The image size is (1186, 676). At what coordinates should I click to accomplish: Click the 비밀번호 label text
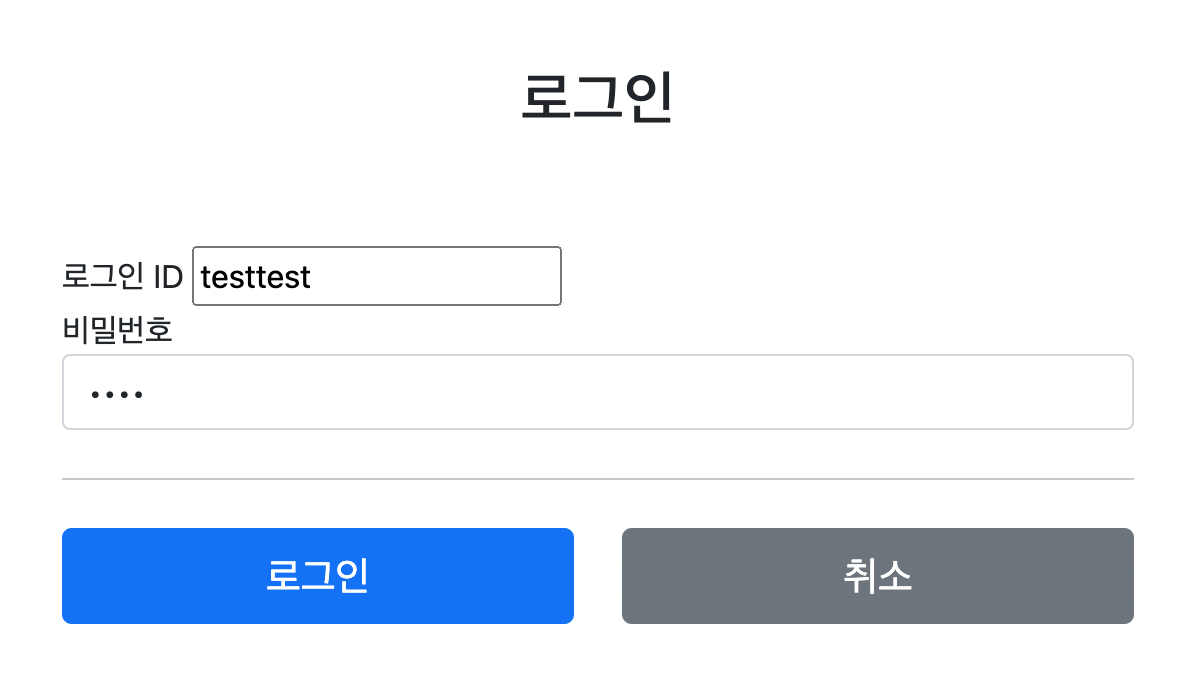pos(116,330)
